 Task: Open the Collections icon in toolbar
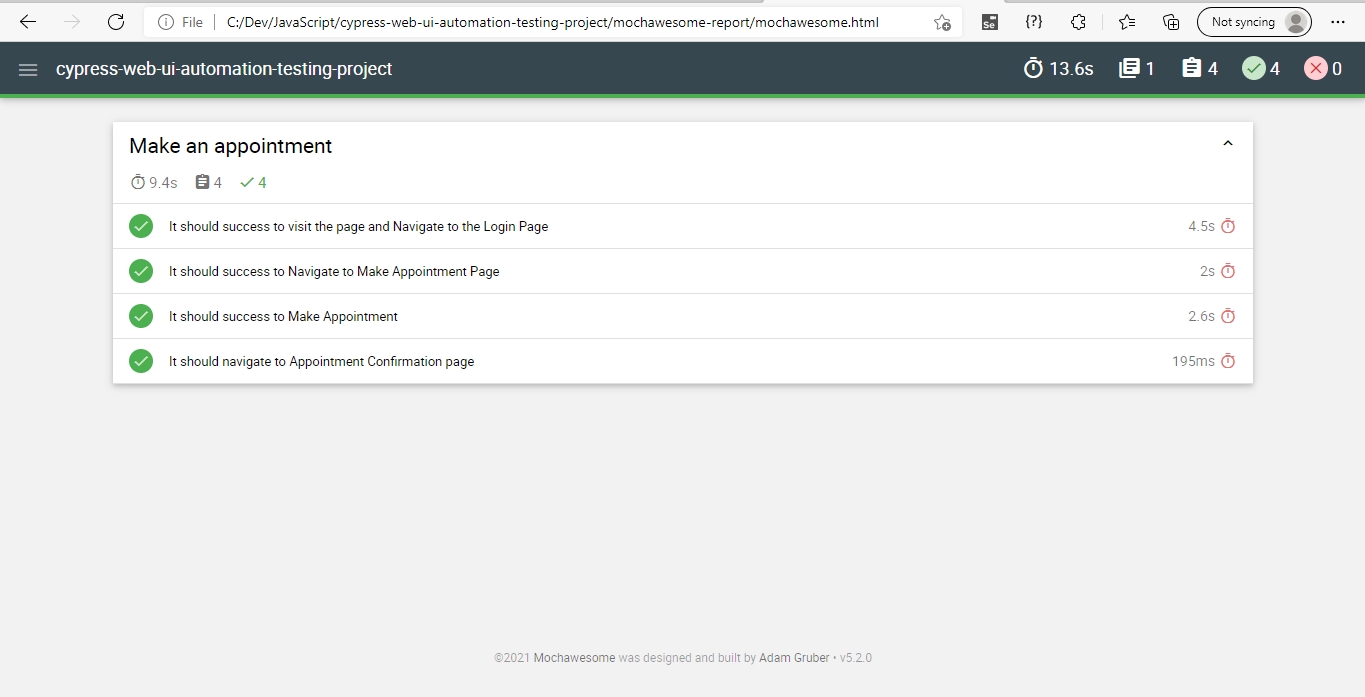pyautogui.click(x=1171, y=22)
